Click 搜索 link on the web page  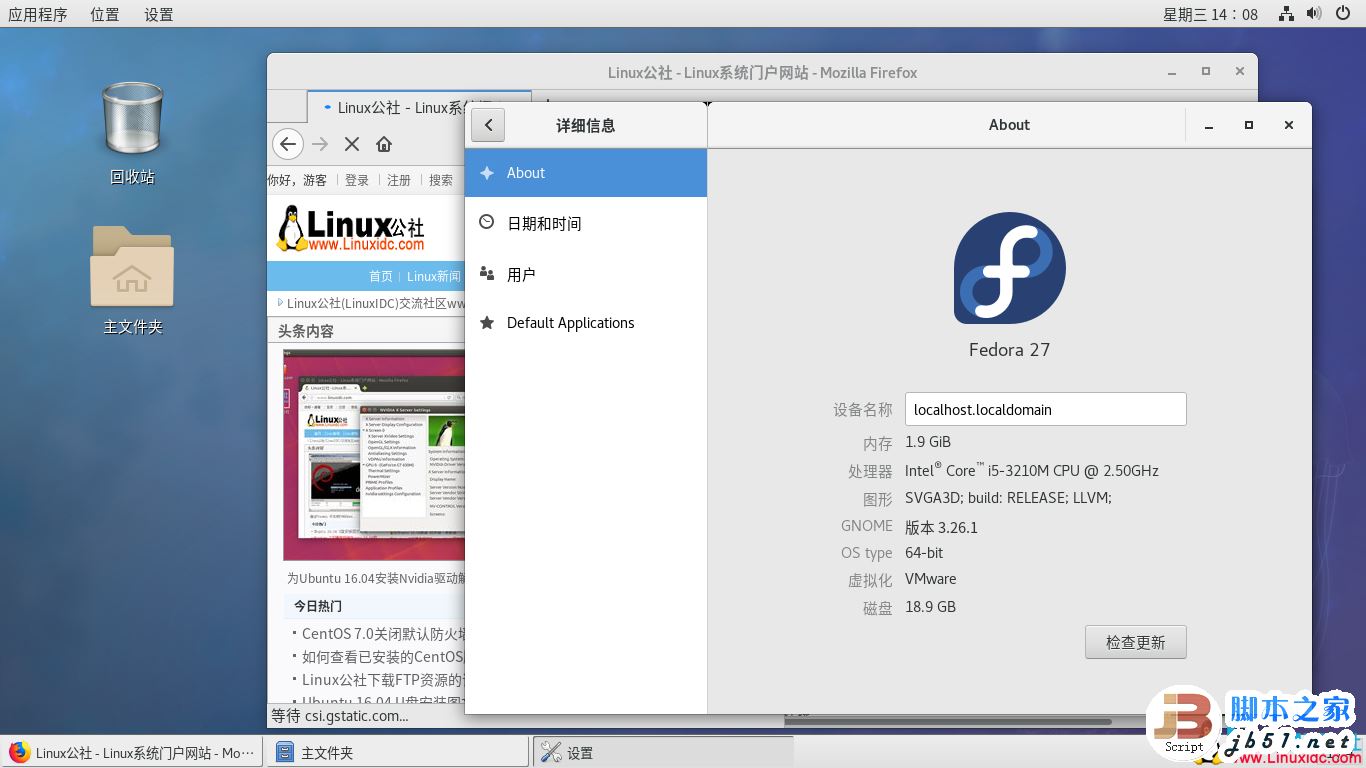441,180
